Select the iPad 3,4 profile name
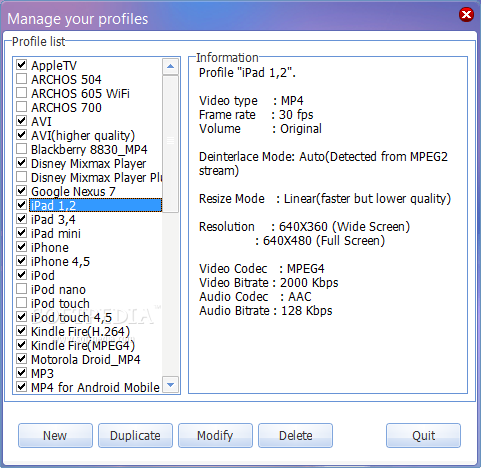Viewport: 481px width, 468px height. 53,220
